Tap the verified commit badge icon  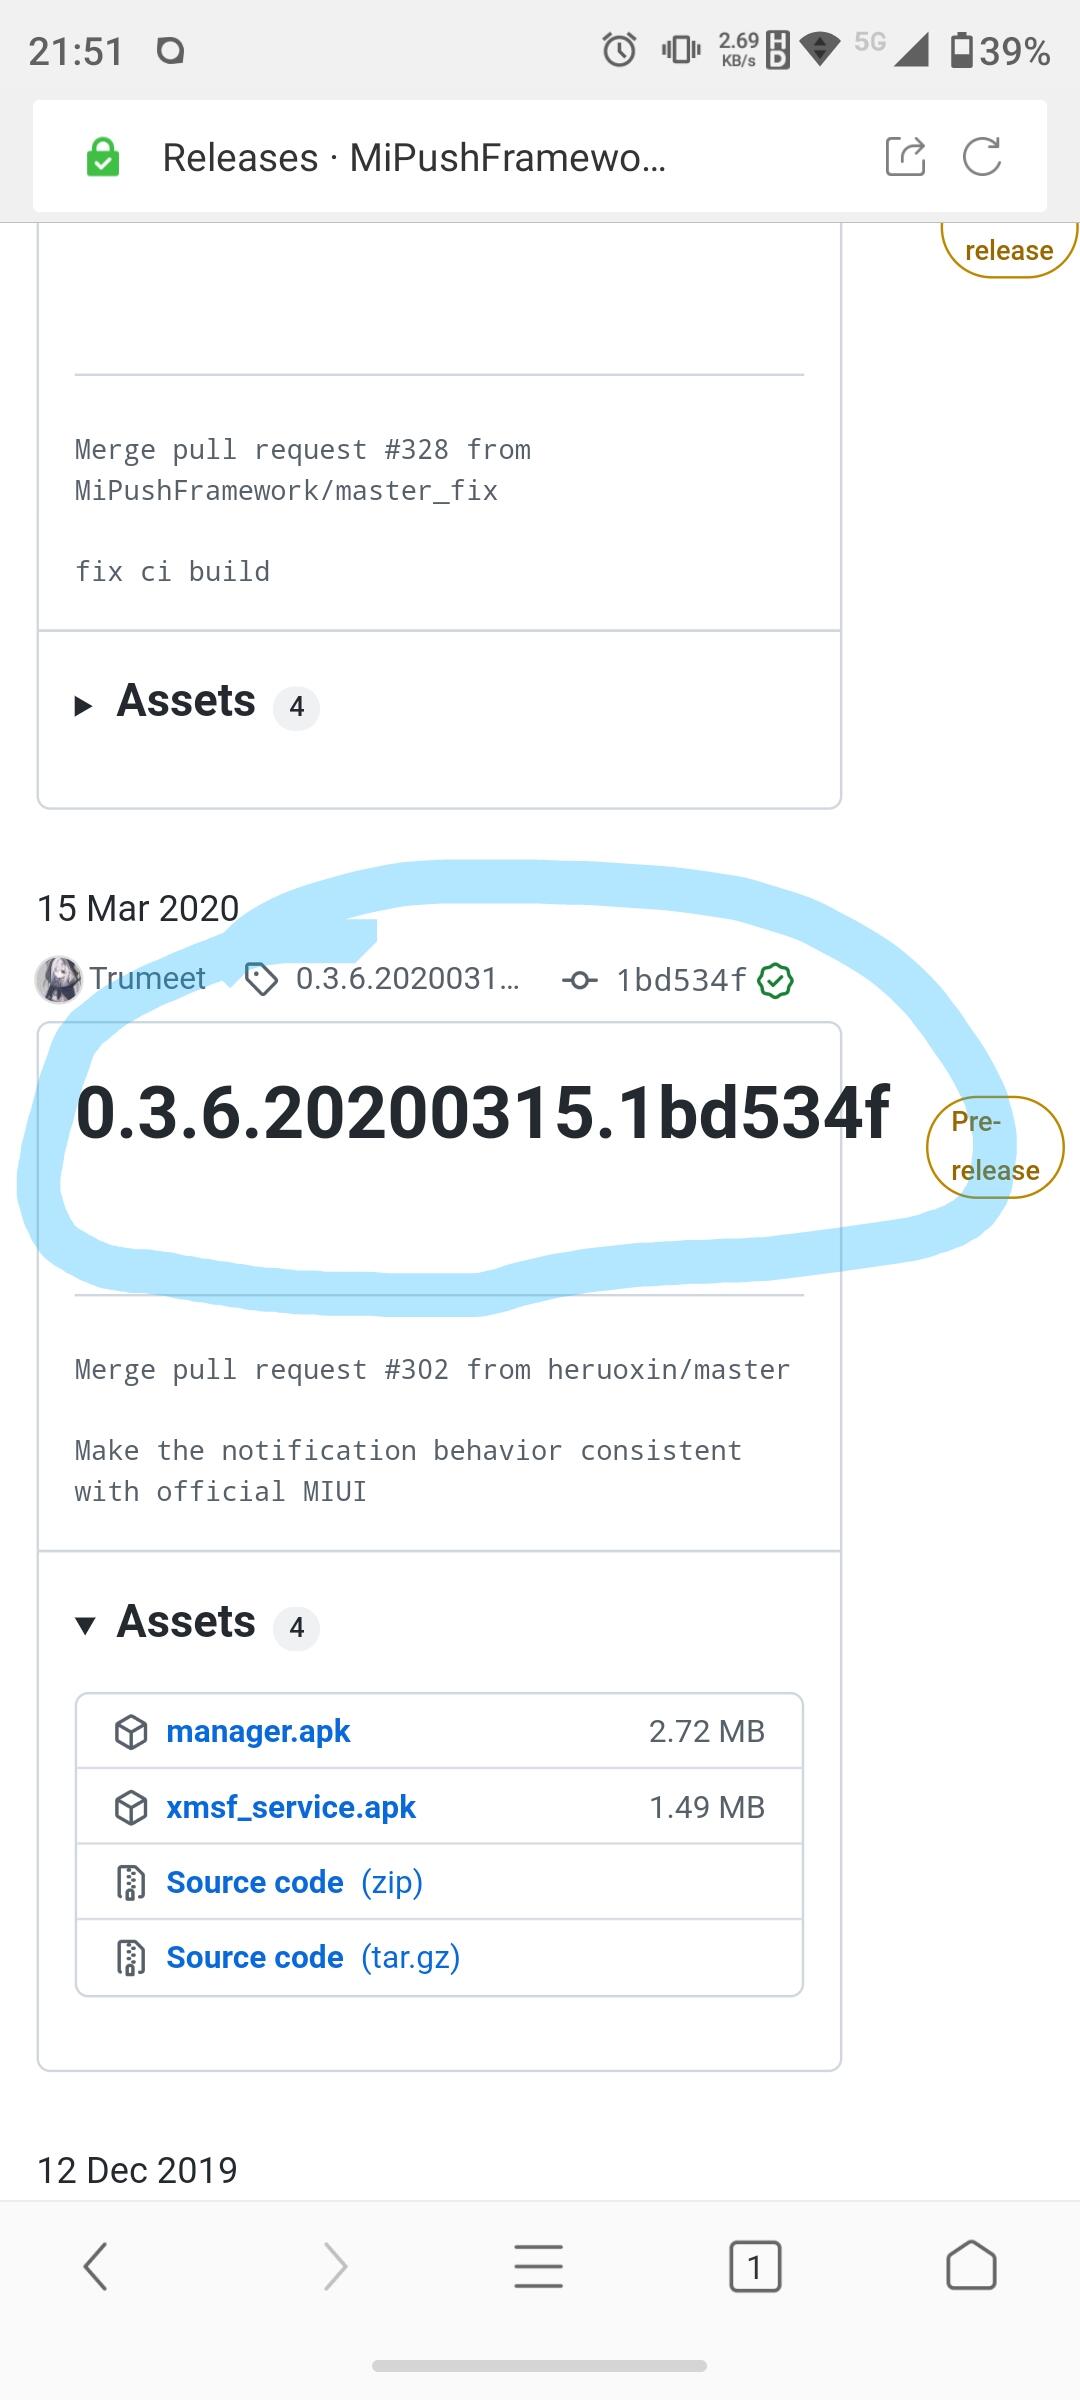click(x=776, y=981)
